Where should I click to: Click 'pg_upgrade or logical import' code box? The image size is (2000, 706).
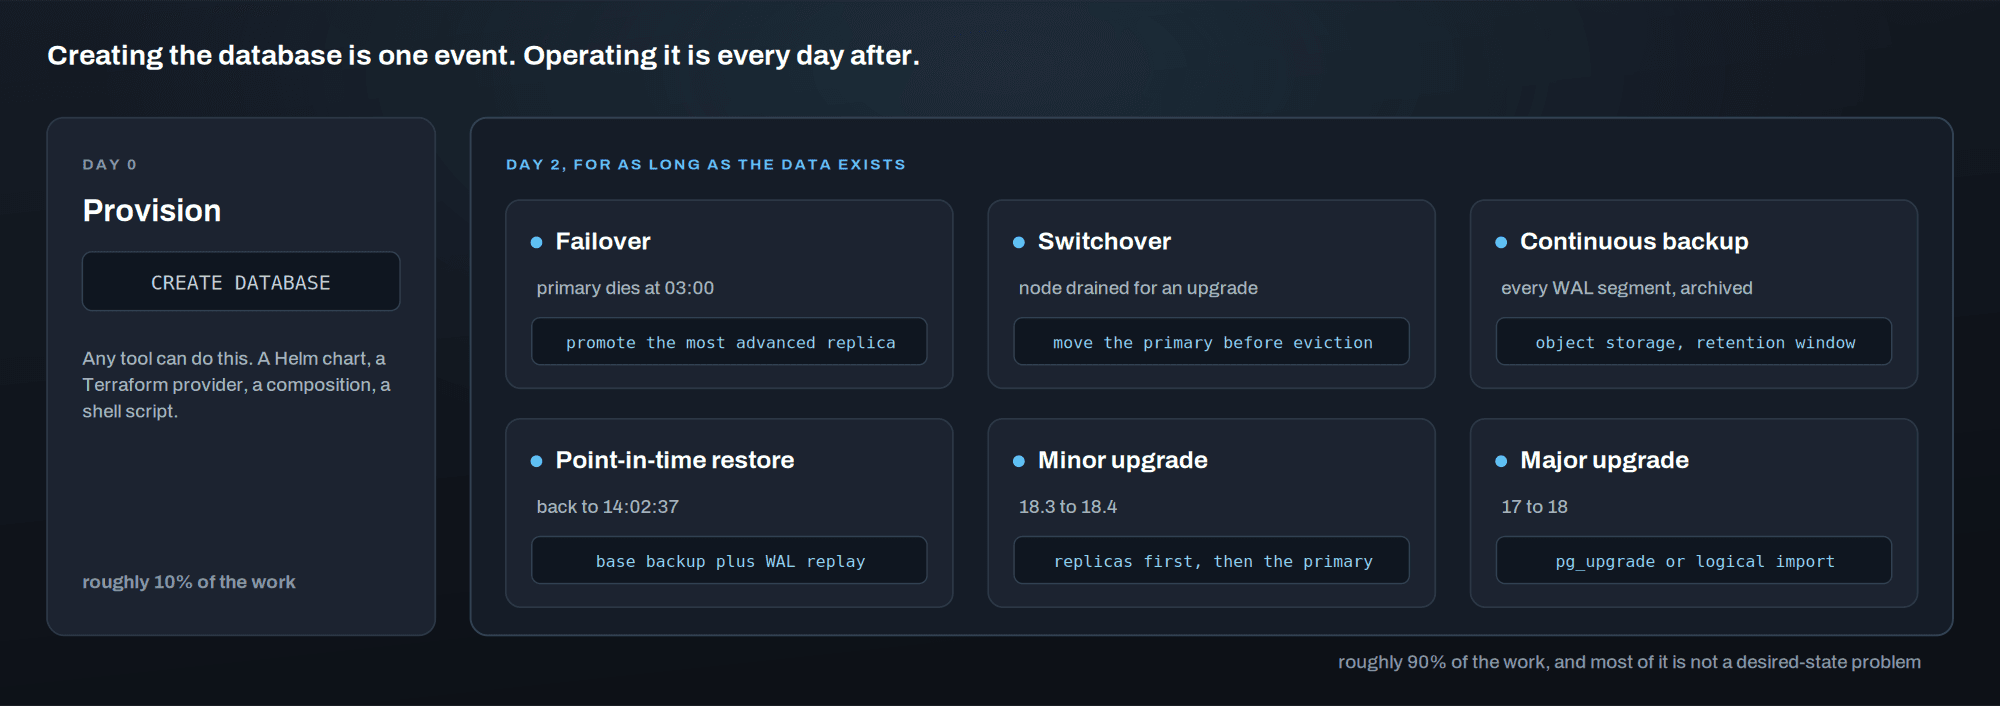pyautogui.click(x=1694, y=561)
